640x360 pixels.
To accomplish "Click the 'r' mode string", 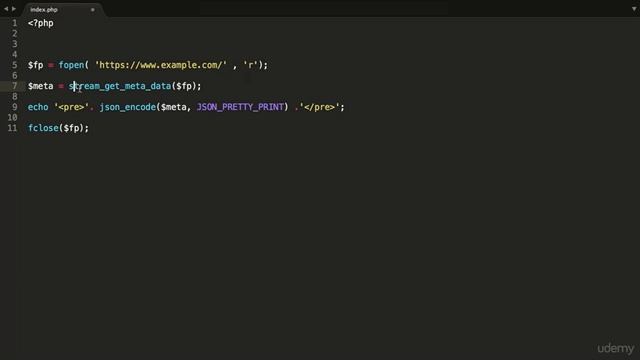I will (x=251, y=65).
